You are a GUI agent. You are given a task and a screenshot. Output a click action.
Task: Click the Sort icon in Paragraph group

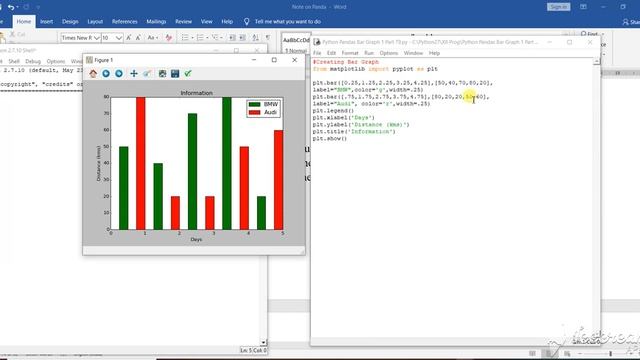pyautogui.click(x=256, y=38)
